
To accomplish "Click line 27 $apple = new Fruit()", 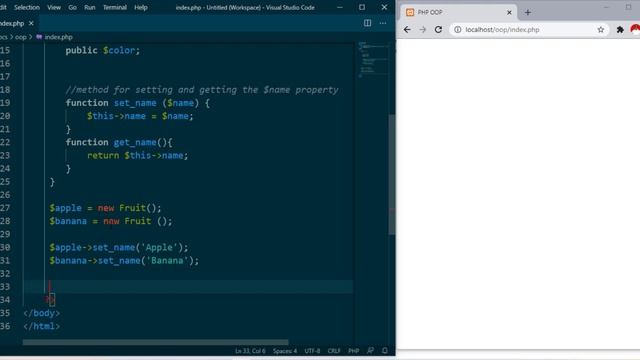I will (105, 208).
